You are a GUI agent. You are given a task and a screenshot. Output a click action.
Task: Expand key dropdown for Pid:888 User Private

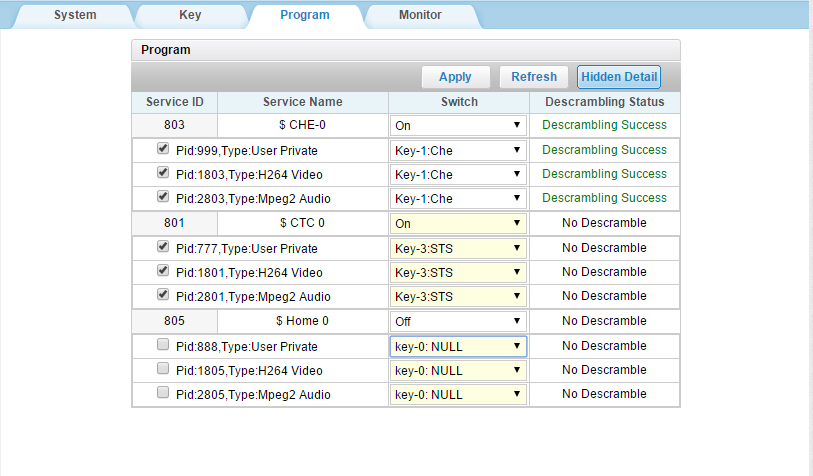[458, 346]
